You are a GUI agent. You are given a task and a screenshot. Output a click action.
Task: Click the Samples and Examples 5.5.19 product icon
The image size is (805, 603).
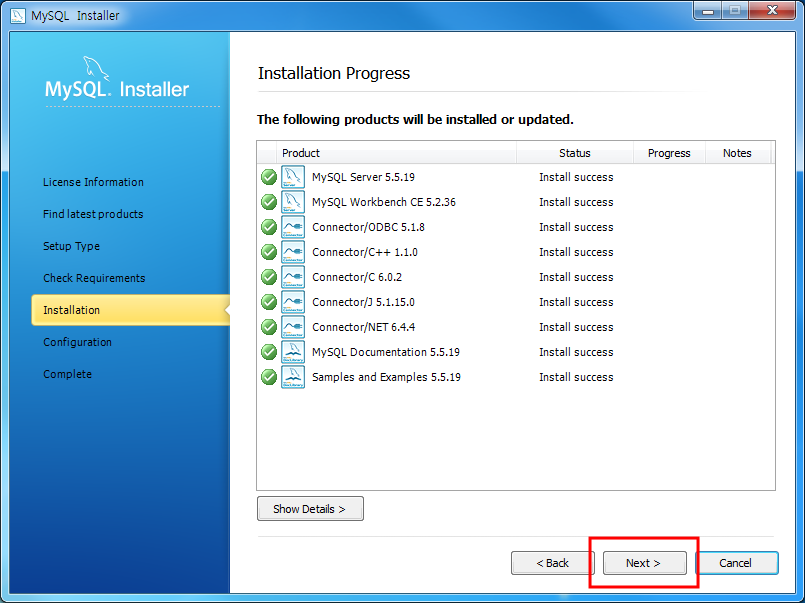click(293, 377)
